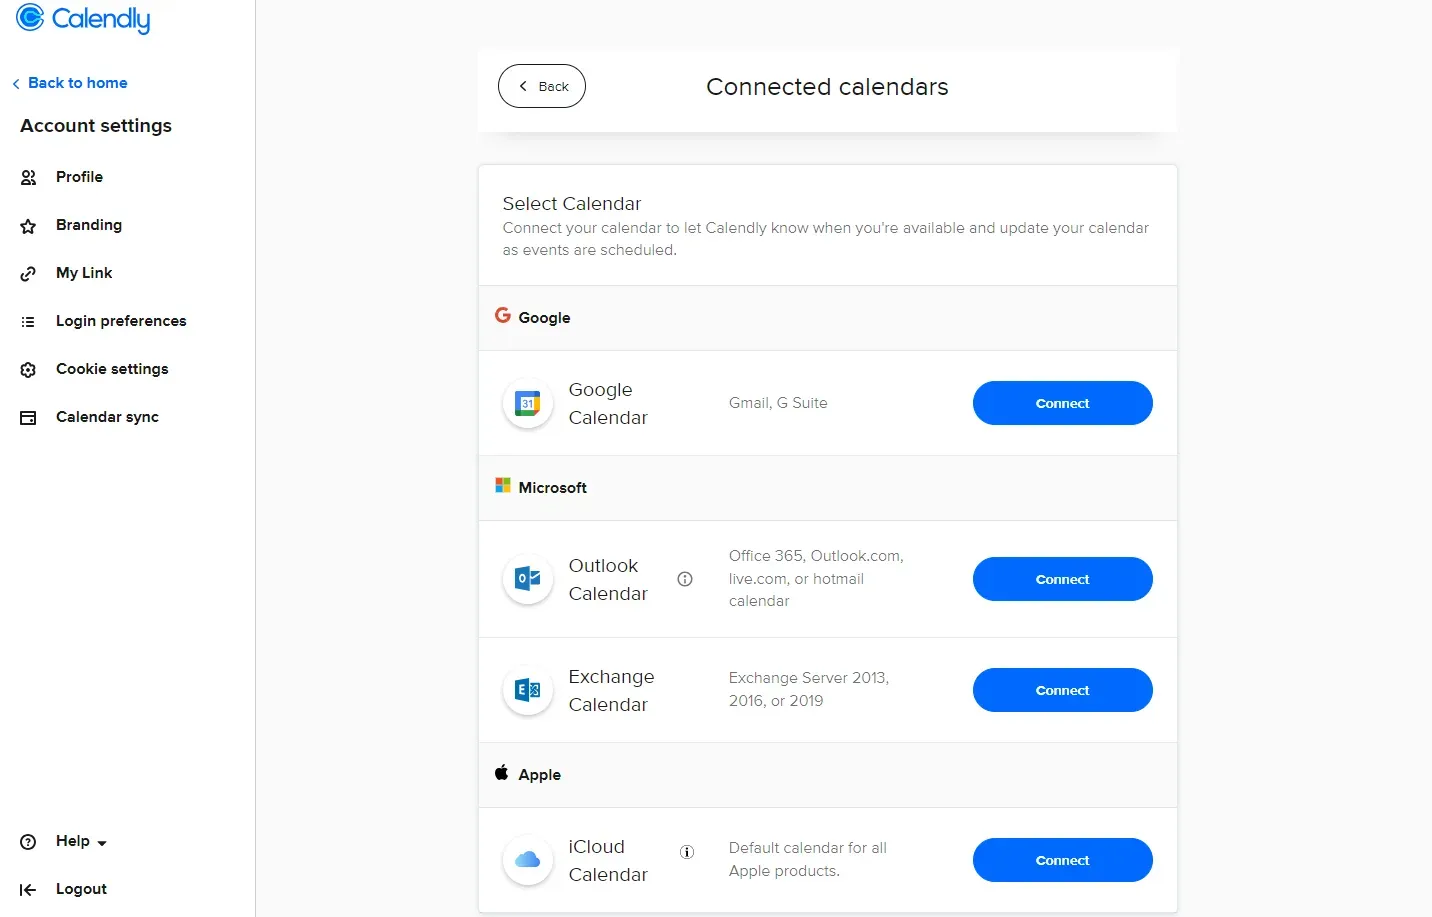This screenshot has height=917, width=1432.
Task: Click the Logout icon at bottom left
Action: pos(28,889)
